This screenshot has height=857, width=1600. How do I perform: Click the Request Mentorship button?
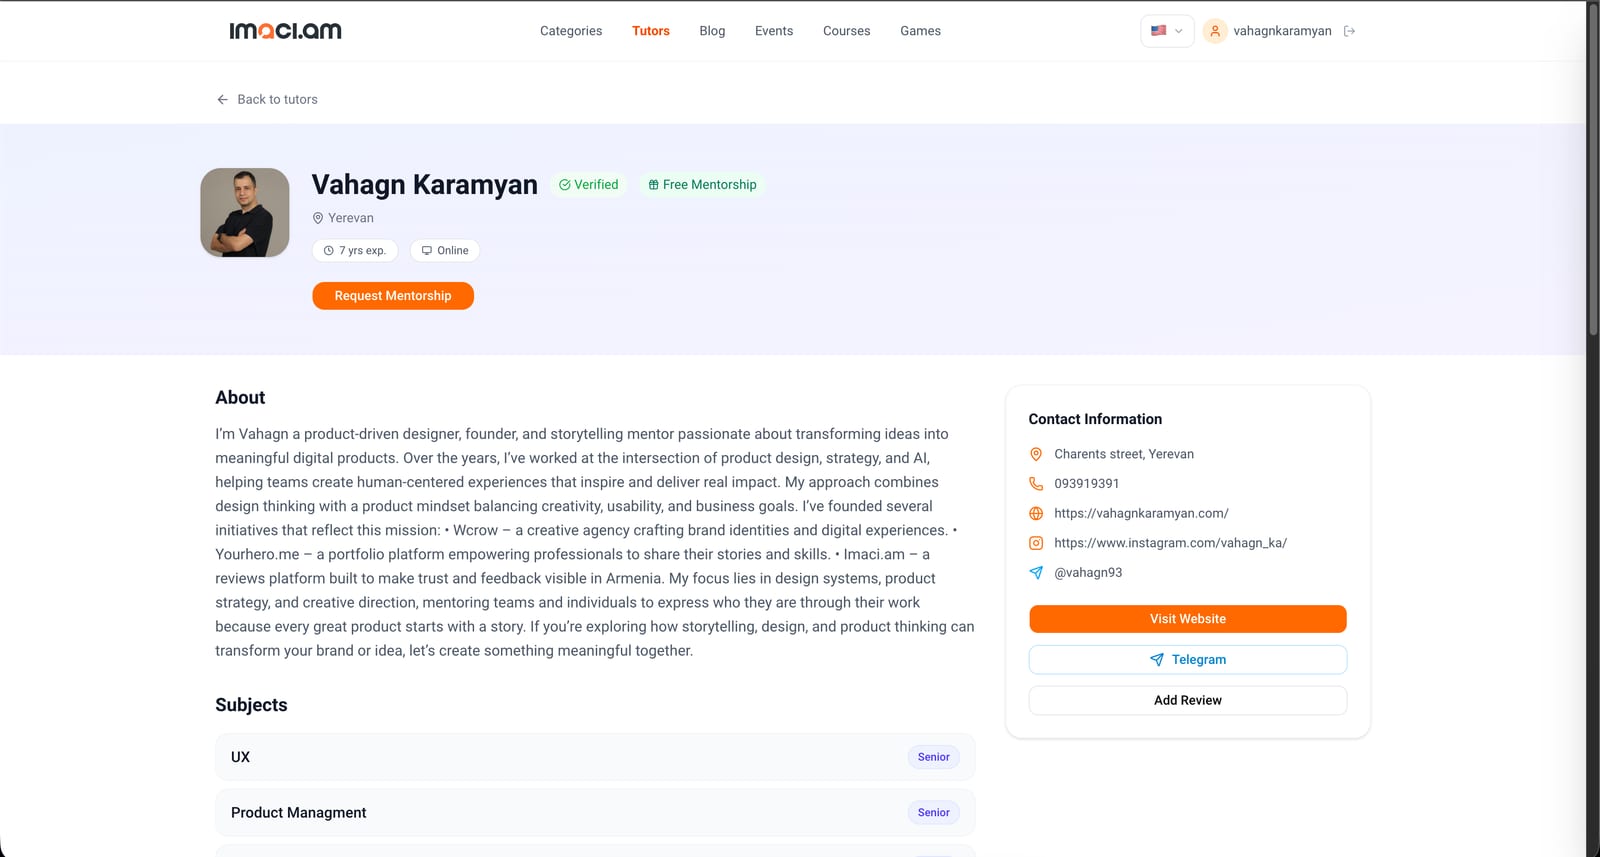coord(393,296)
